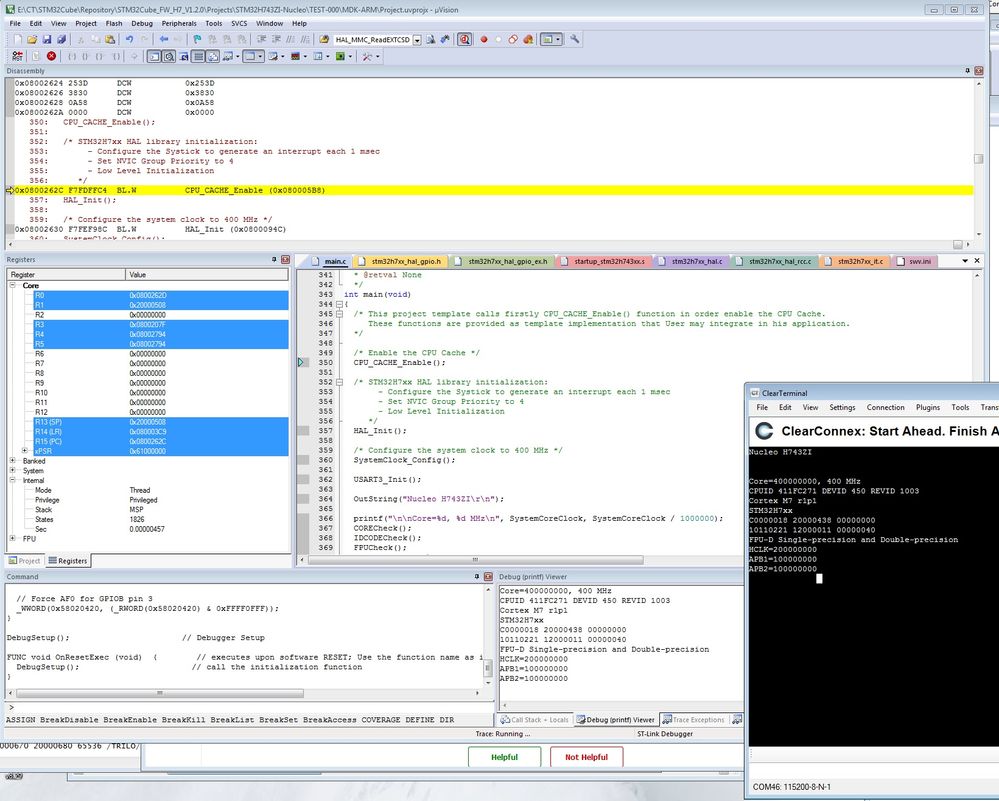
Task: Switch to the stm32h7xx_it.c tab
Action: 854,261
